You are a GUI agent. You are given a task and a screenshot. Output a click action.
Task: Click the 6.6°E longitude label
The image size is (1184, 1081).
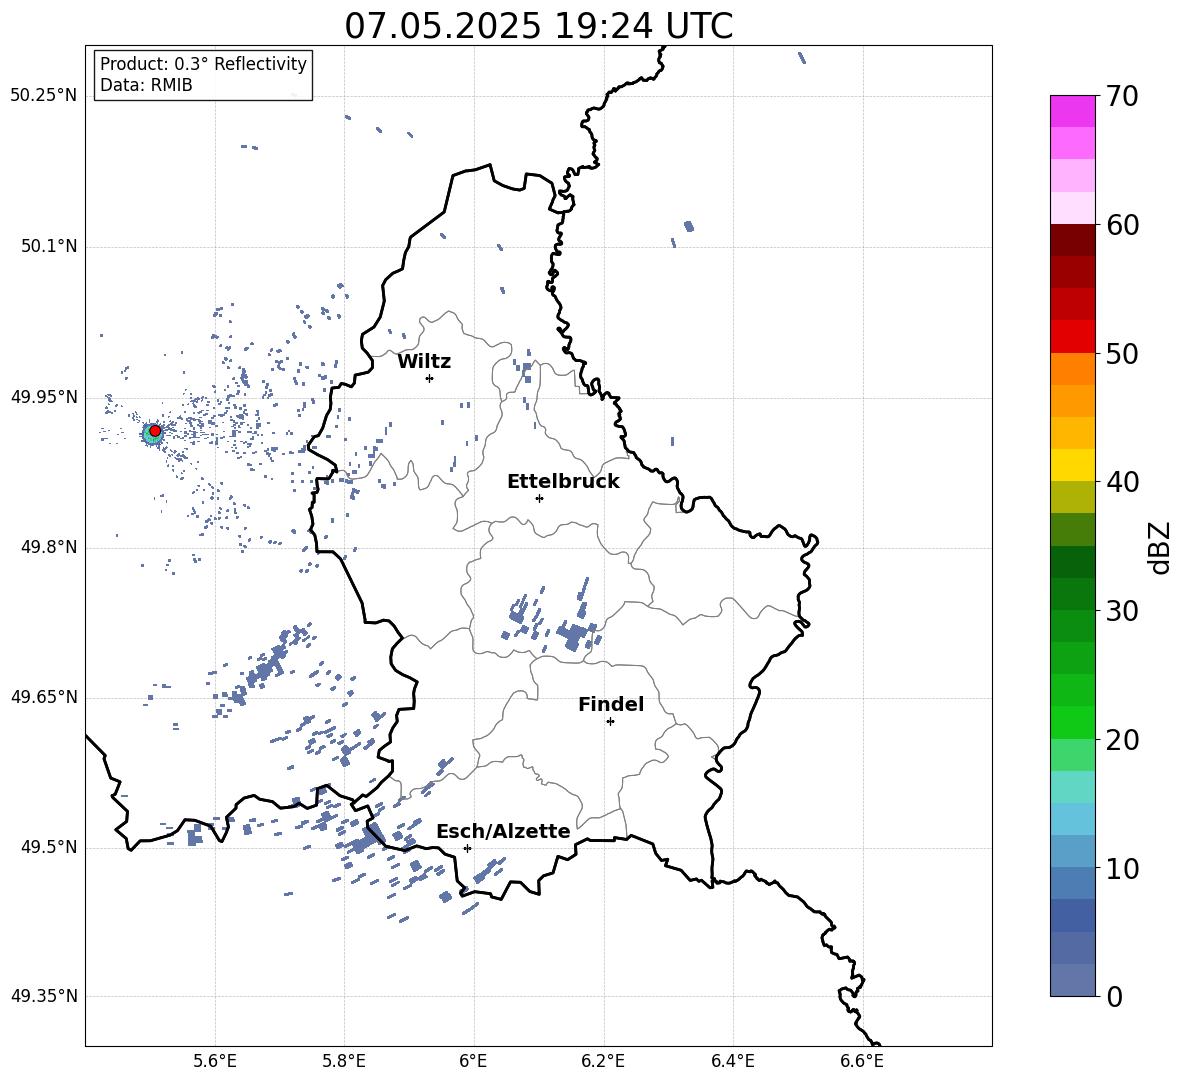point(862,1061)
